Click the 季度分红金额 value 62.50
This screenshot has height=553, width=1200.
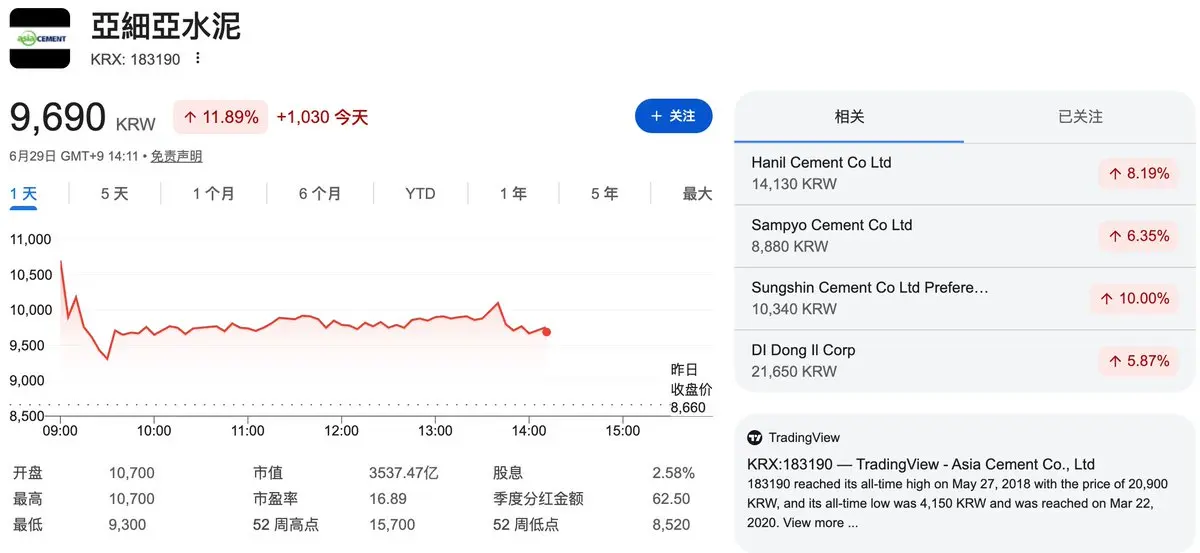pyautogui.click(x=671, y=498)
